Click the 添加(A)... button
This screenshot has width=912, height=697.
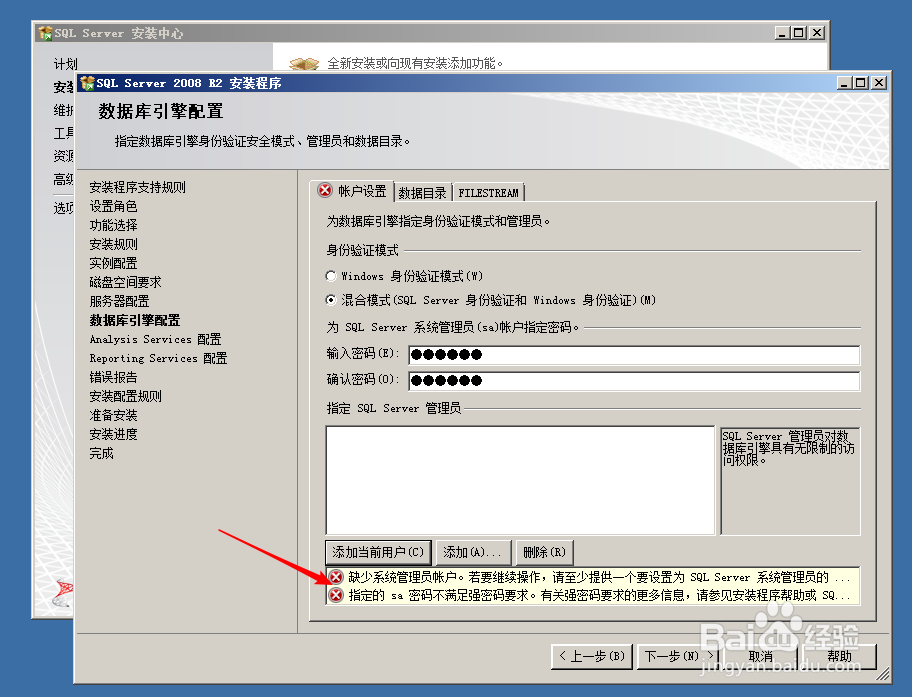pos(473,552)
